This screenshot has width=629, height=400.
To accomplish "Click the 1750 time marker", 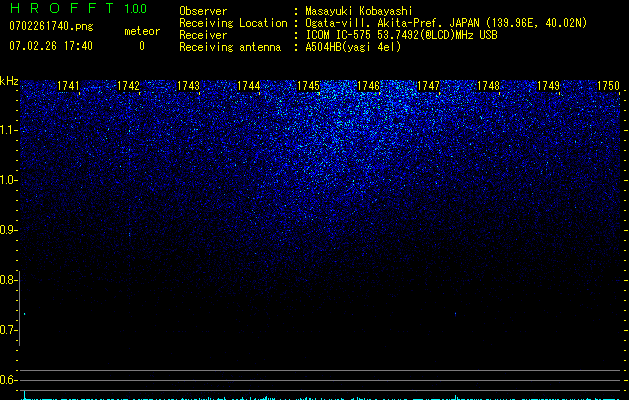I will 609,86.
